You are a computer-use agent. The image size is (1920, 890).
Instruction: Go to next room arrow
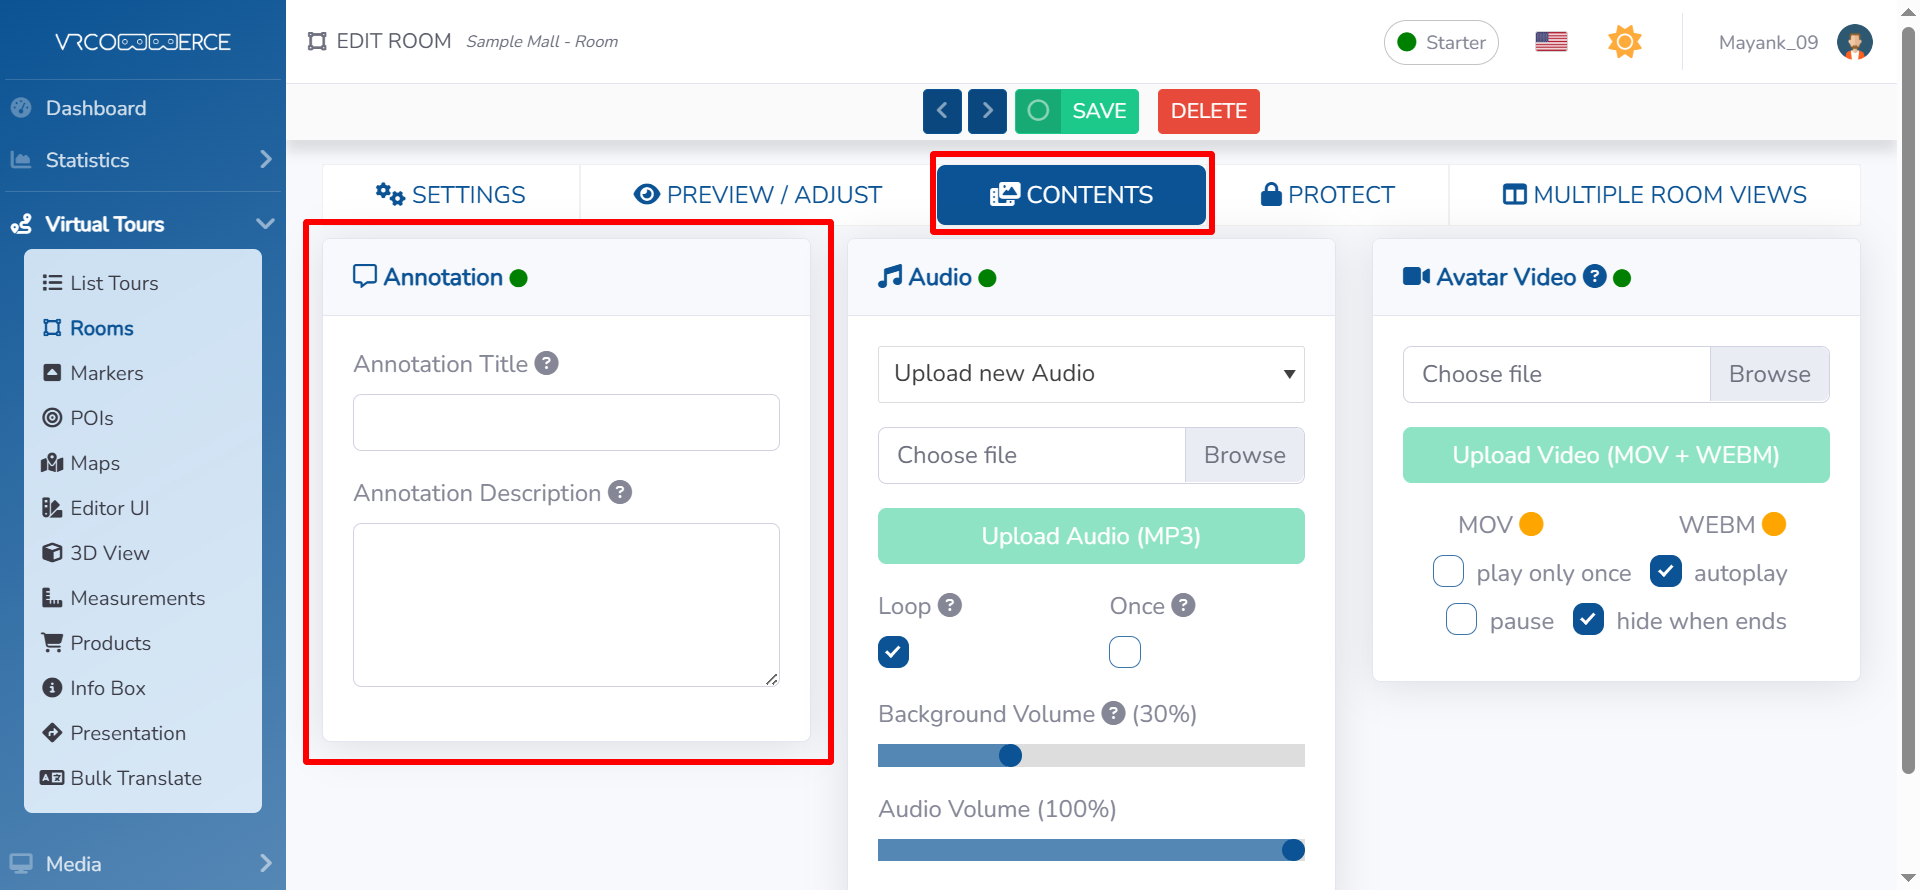pos(987,111)
